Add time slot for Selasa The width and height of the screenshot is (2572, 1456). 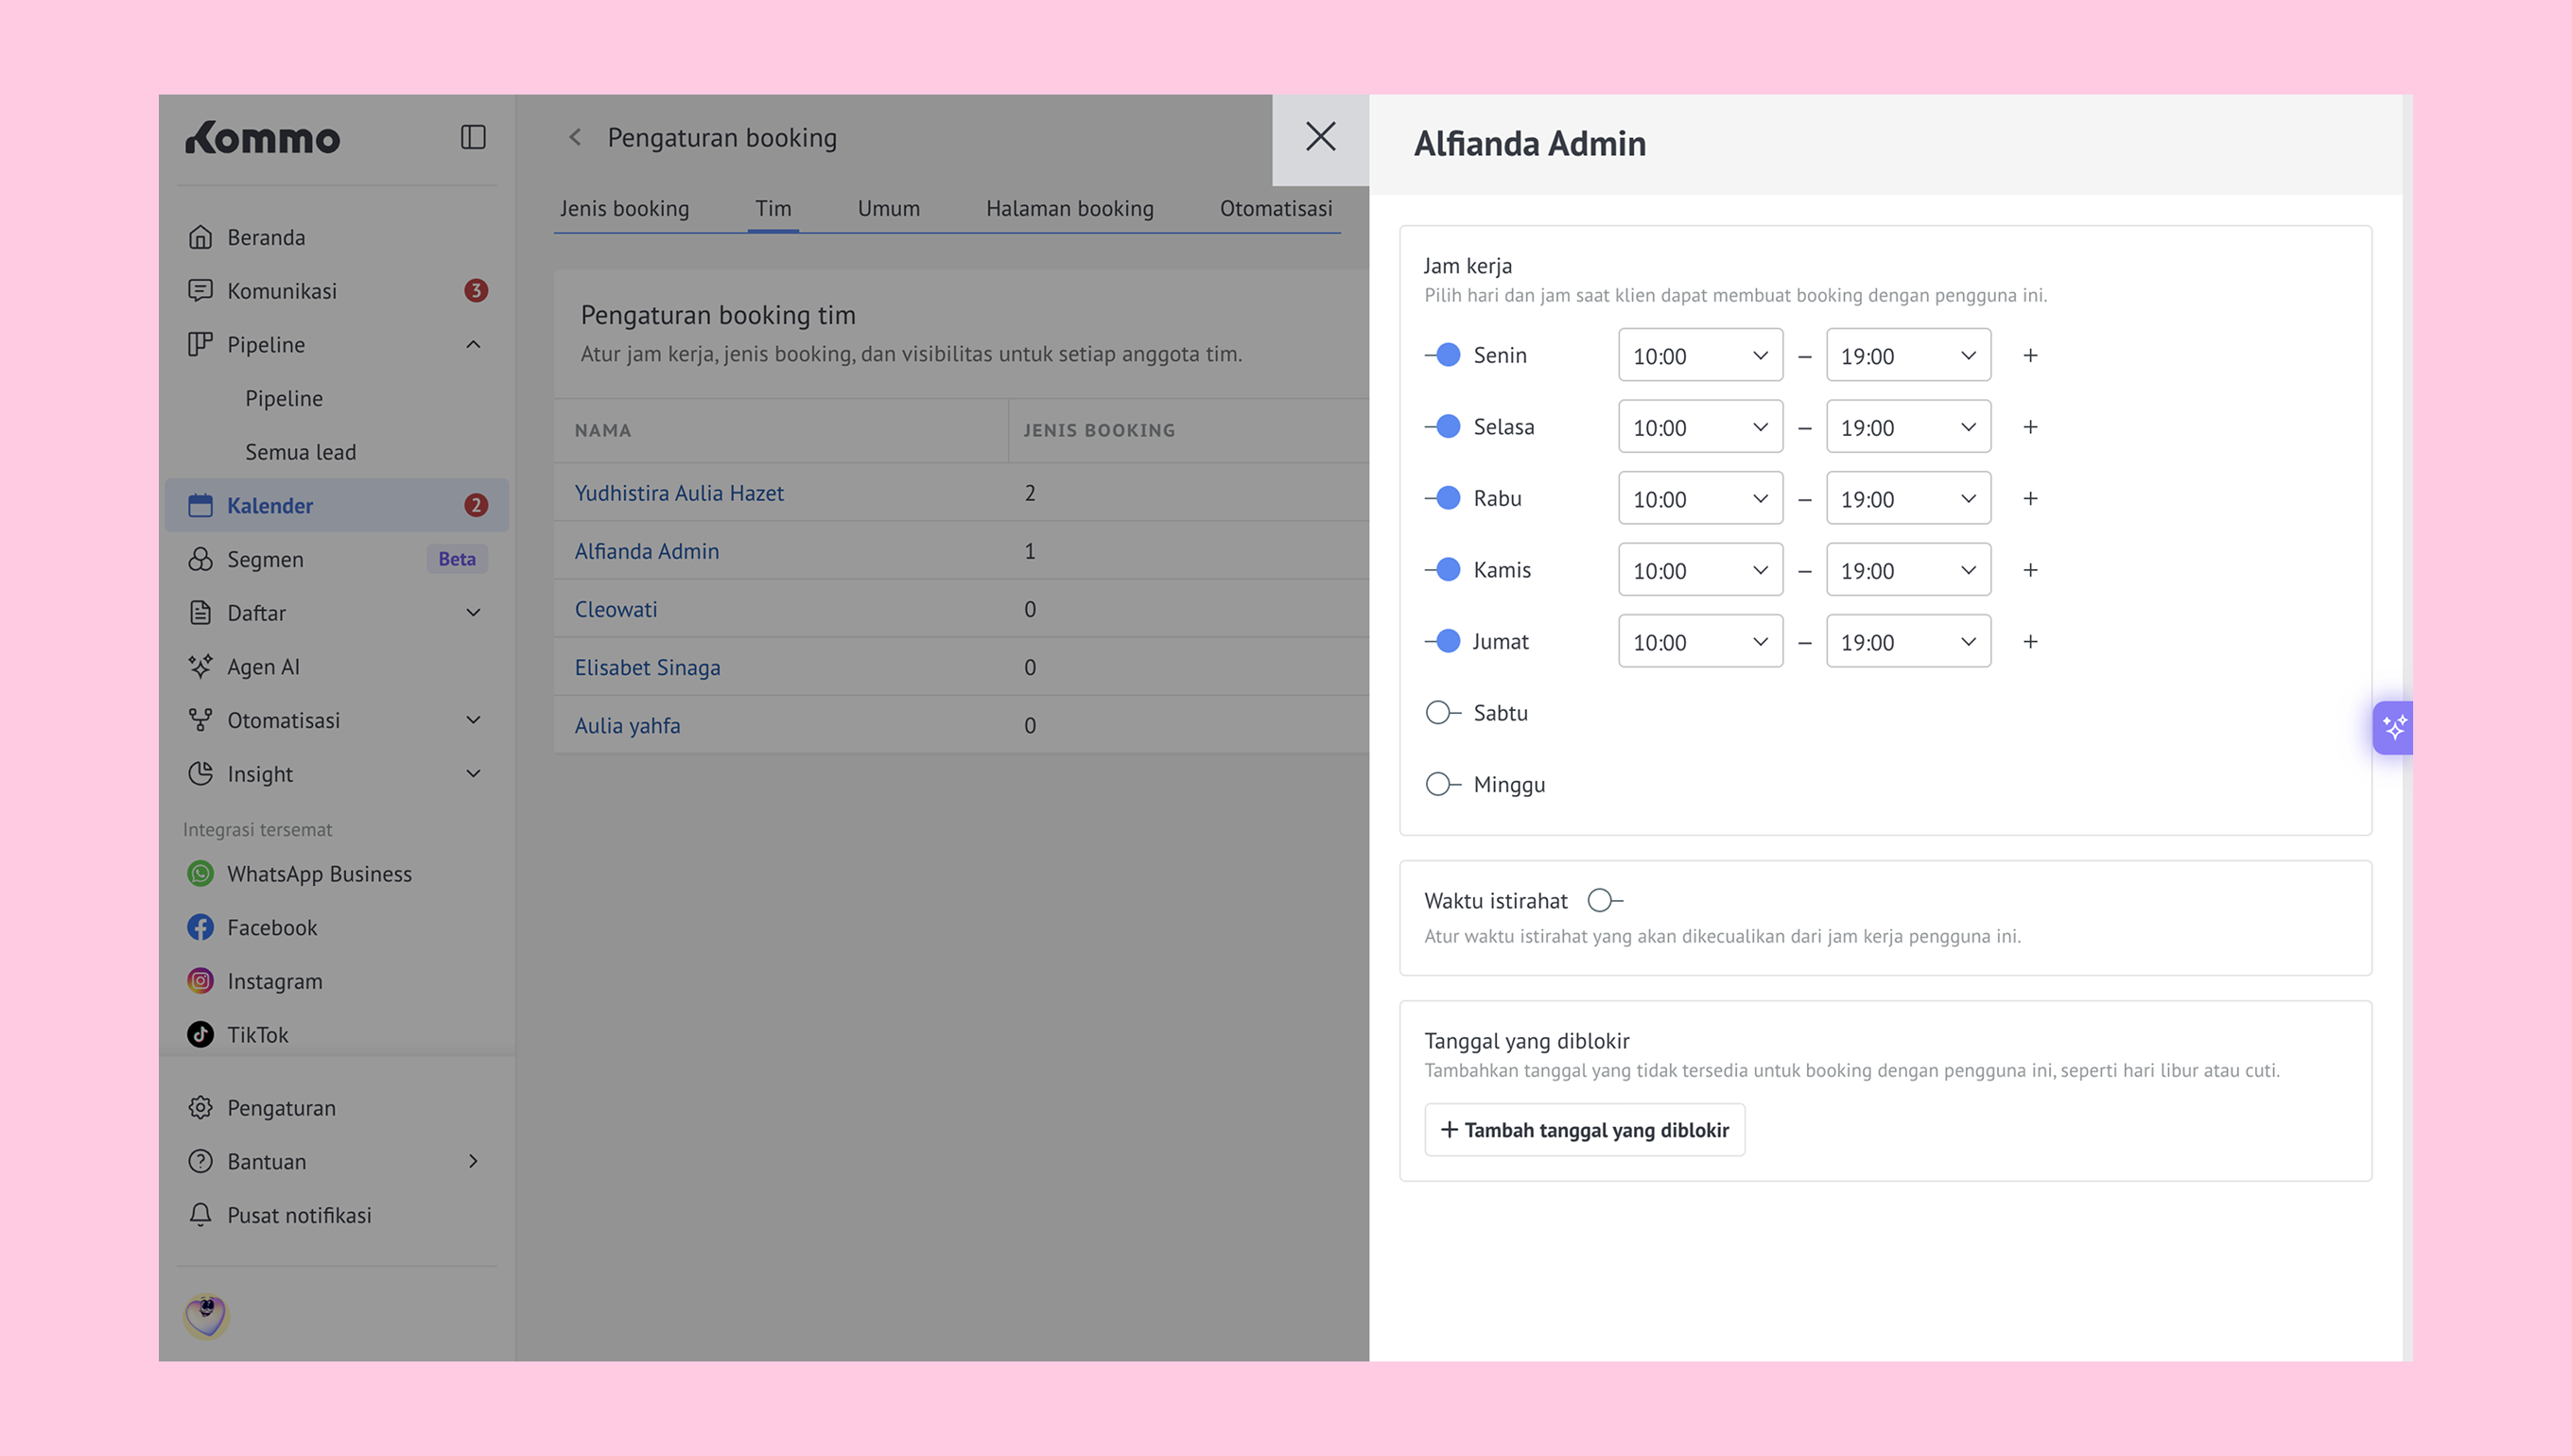(x=2031, y=427)
